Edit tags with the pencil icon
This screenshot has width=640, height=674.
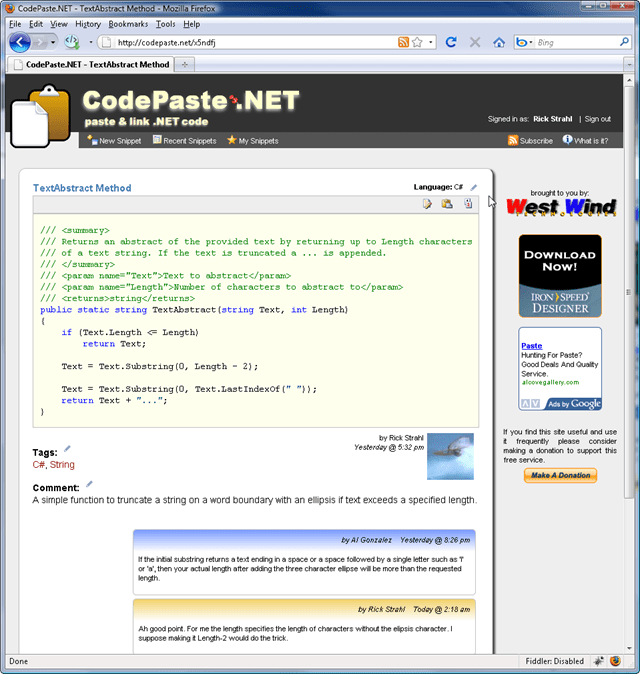pyautogui.click(x=67, y=449)
